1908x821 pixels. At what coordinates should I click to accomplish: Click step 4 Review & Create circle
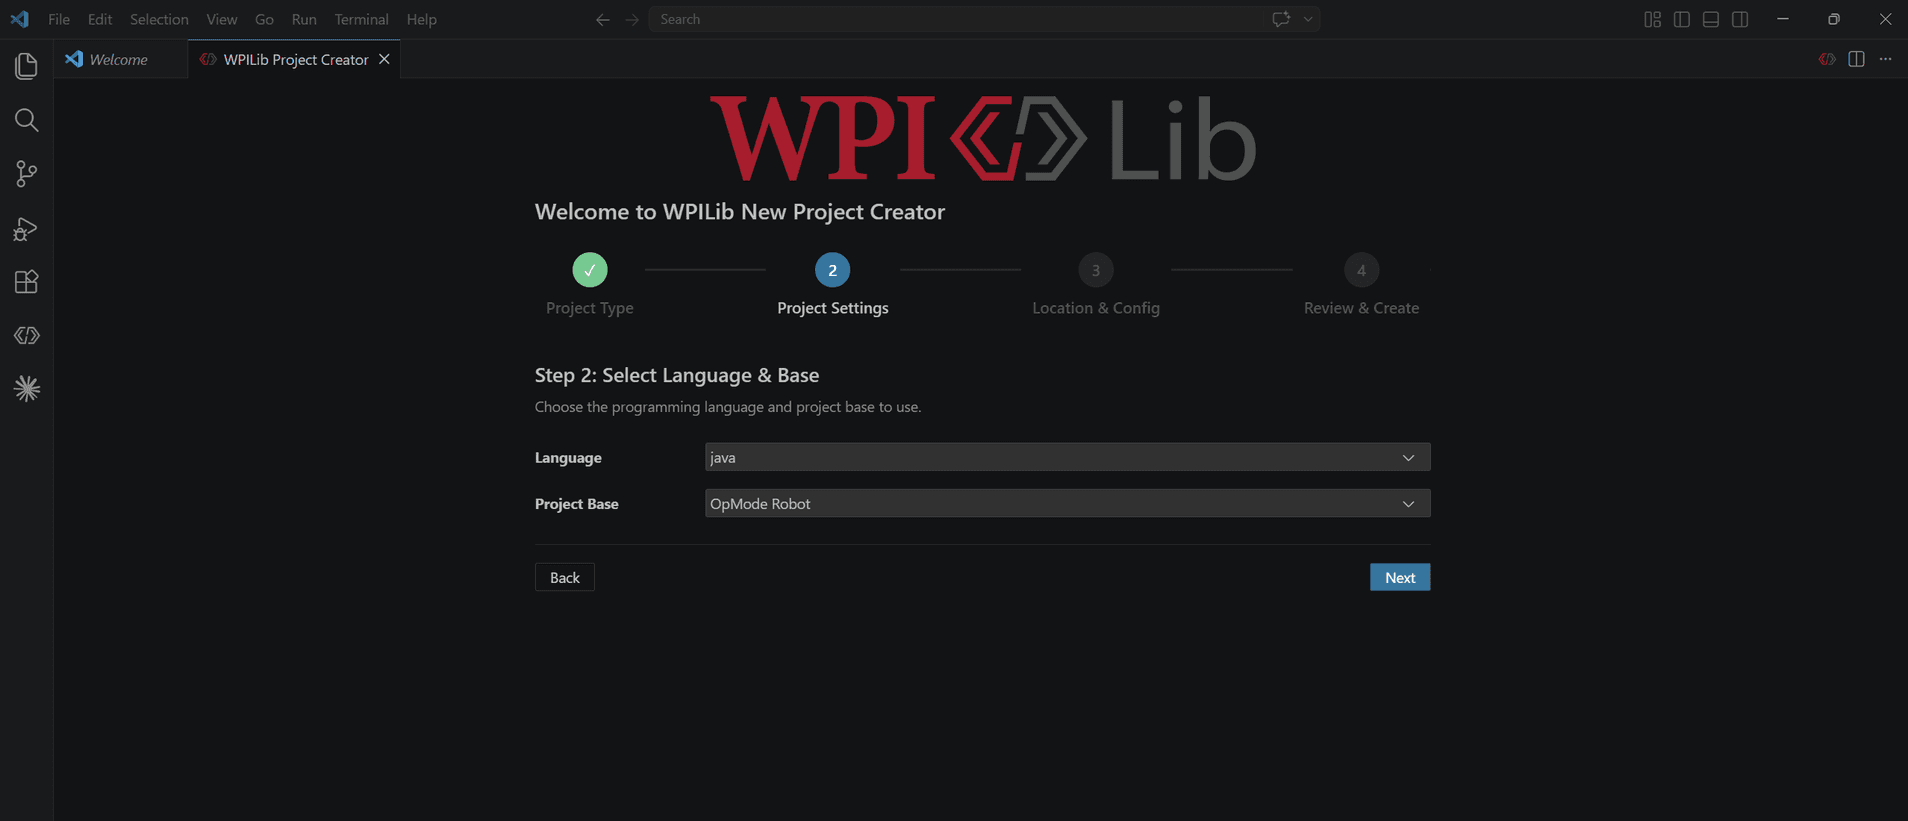click(x=1361, y=270)
